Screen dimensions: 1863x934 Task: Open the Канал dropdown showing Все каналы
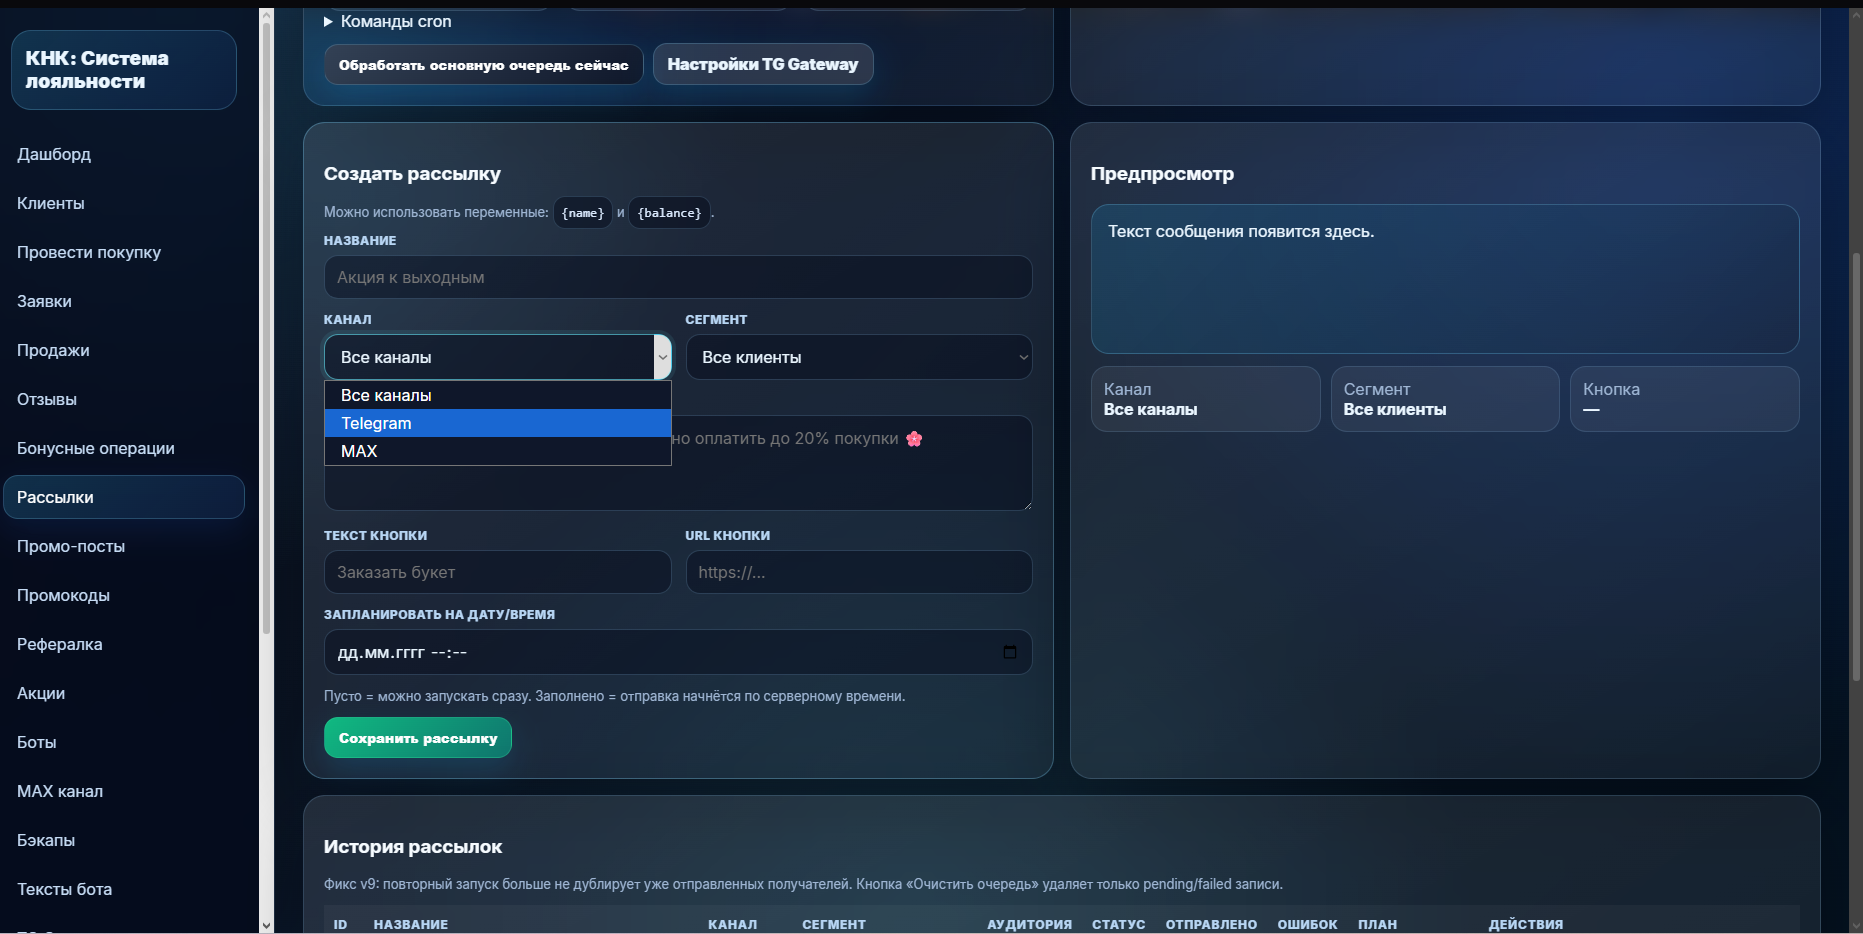click(497, 357)
